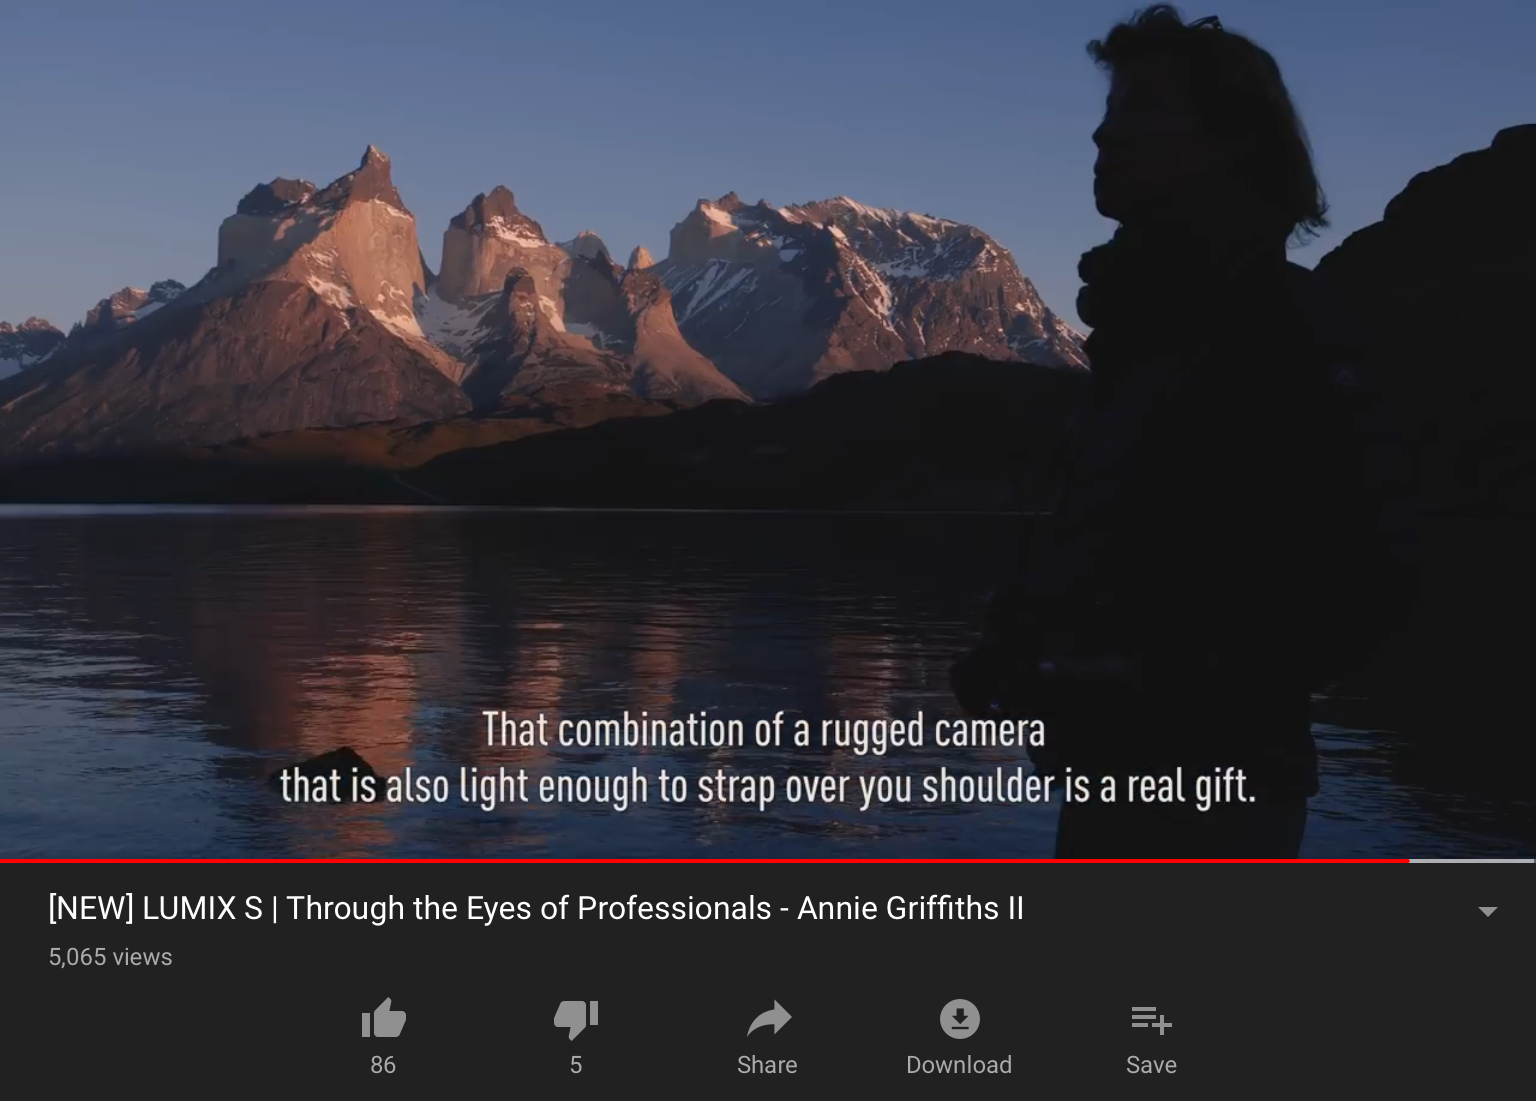
Task: Click the LUMIX S video title text
Action: (x=536, y=908)
